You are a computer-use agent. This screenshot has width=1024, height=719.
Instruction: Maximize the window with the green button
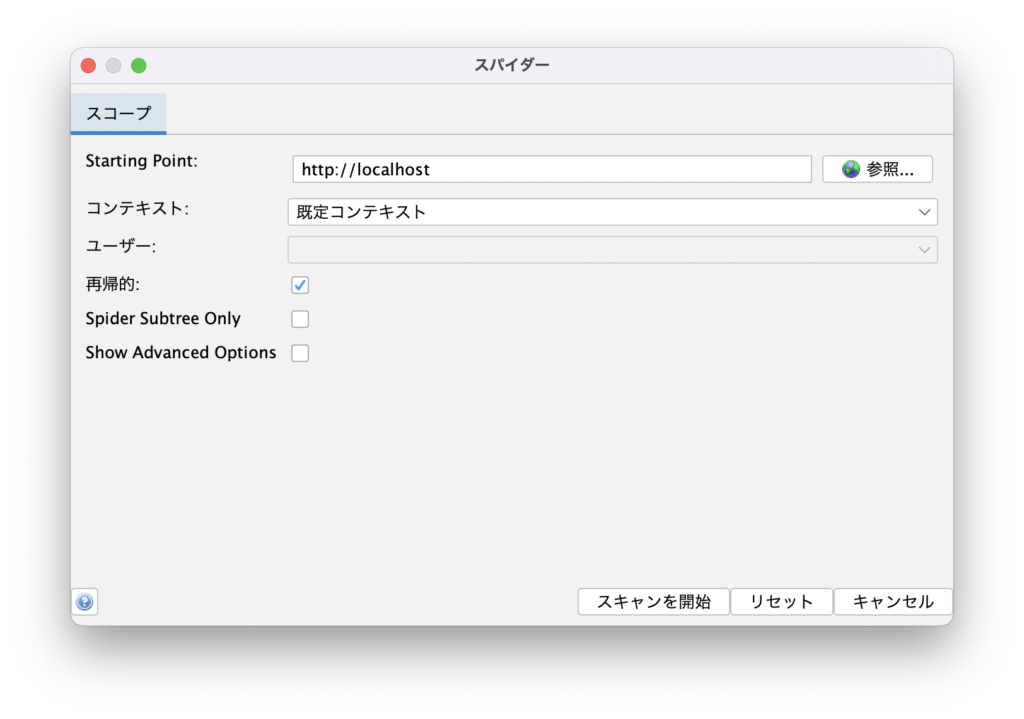click(x=138, y=65)
